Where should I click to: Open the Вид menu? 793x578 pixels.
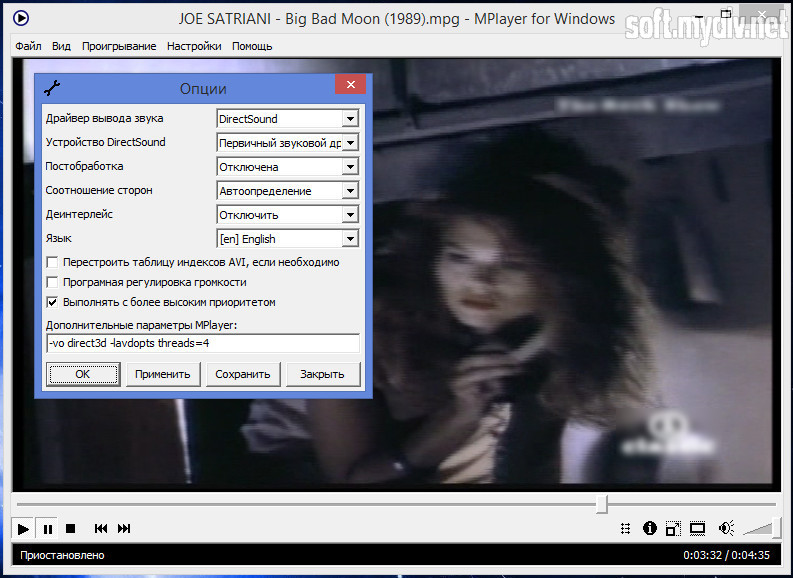[x=61, y=46]
